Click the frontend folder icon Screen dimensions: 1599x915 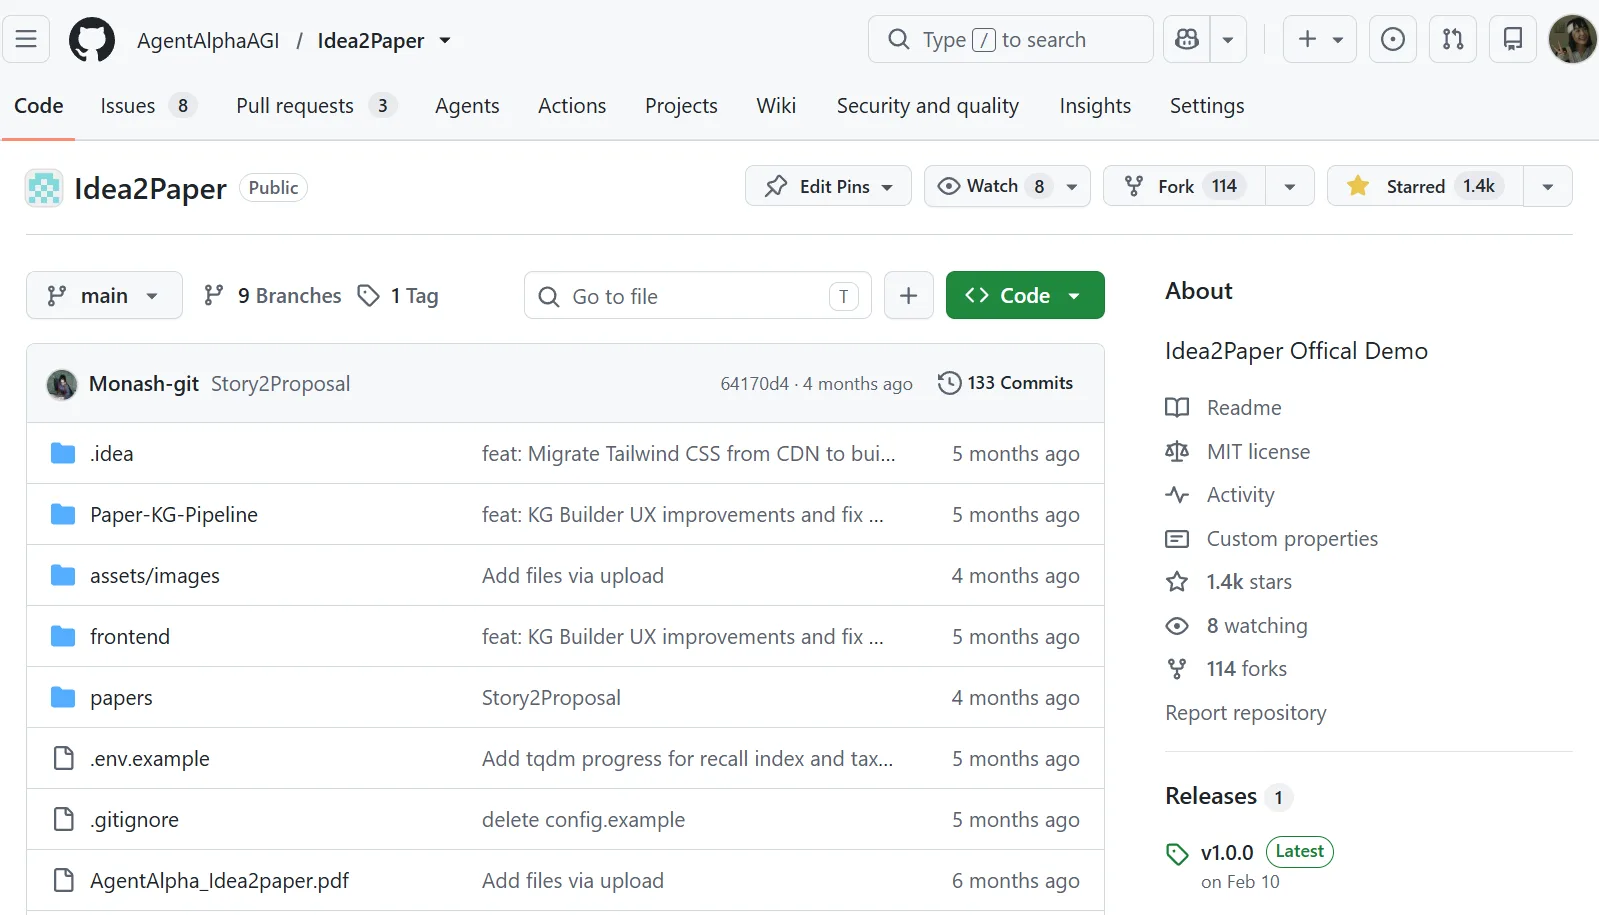point(63,637)
